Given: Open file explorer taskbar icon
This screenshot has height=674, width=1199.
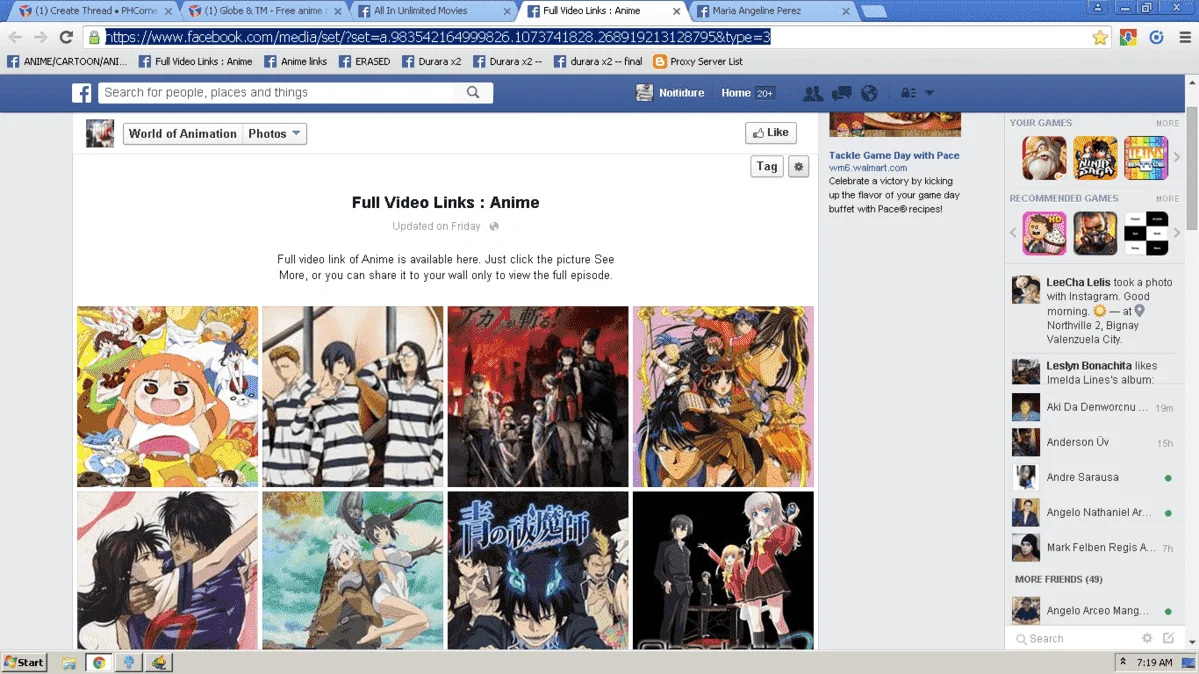Looking at the screenshot, I should (69, 663).
